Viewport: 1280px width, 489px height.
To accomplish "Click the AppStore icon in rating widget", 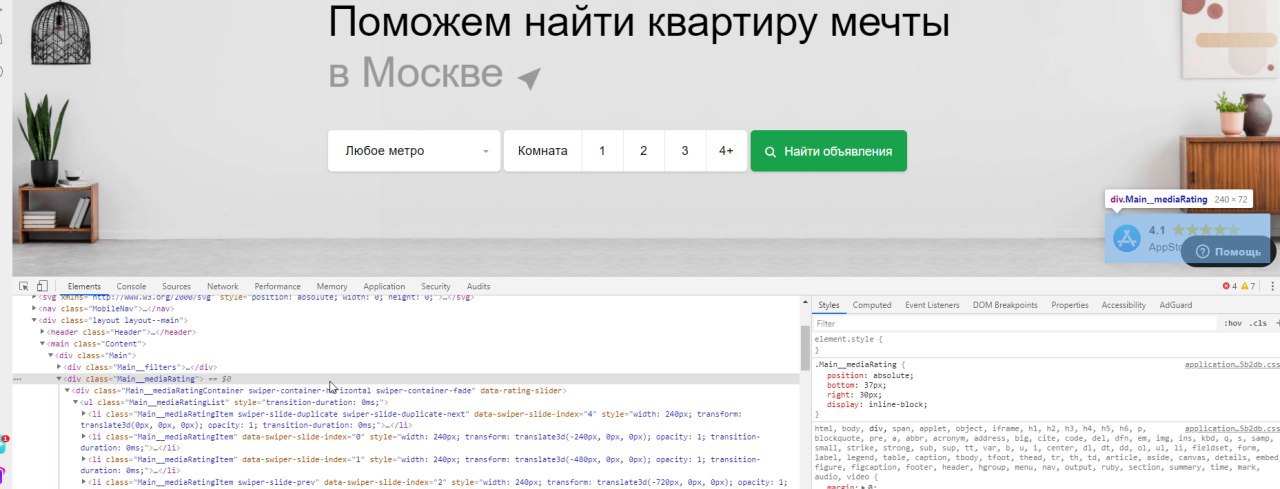I will (x=1127, y=238).
